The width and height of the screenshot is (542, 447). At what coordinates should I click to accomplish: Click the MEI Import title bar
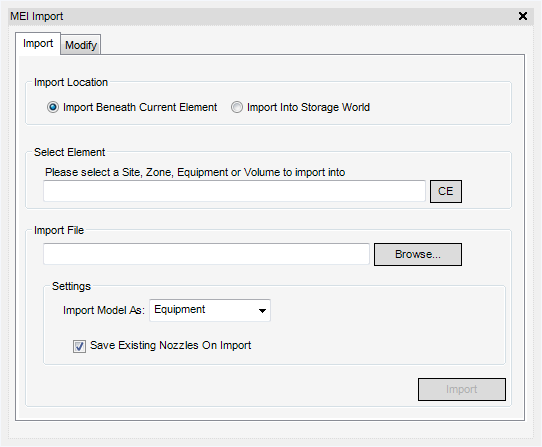pyautogui.click(x=263, y=16)
